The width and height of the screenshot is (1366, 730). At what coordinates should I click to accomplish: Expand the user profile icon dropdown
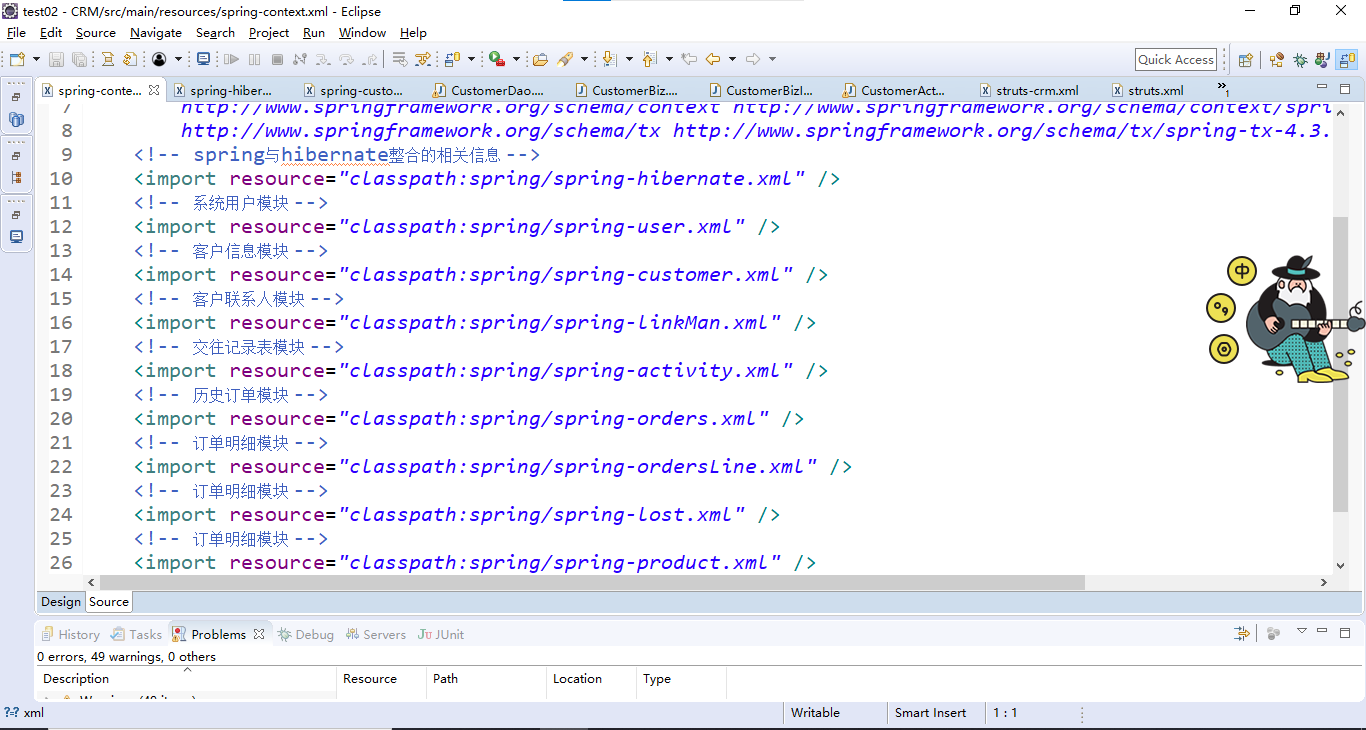click(x=178, y=59)
